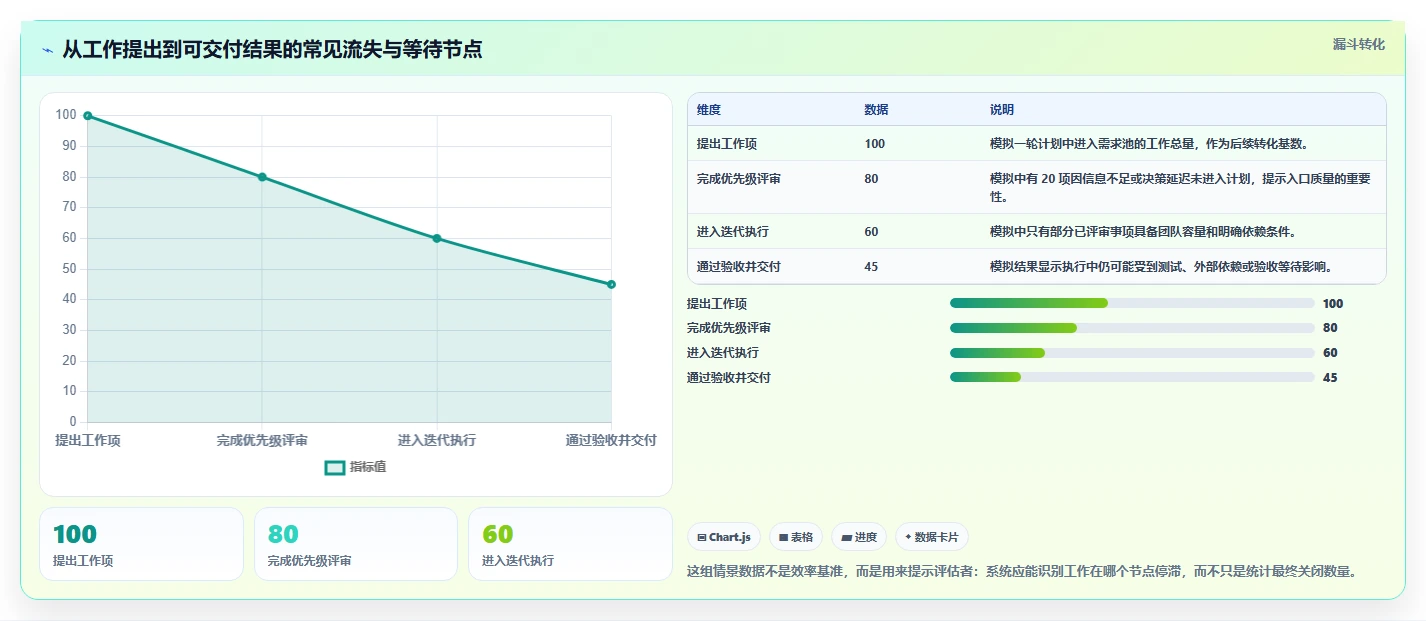Screen dimensions: 1426x621
Task: Click the 进入迭代执行 table row cell
Action: click(733, 232)
